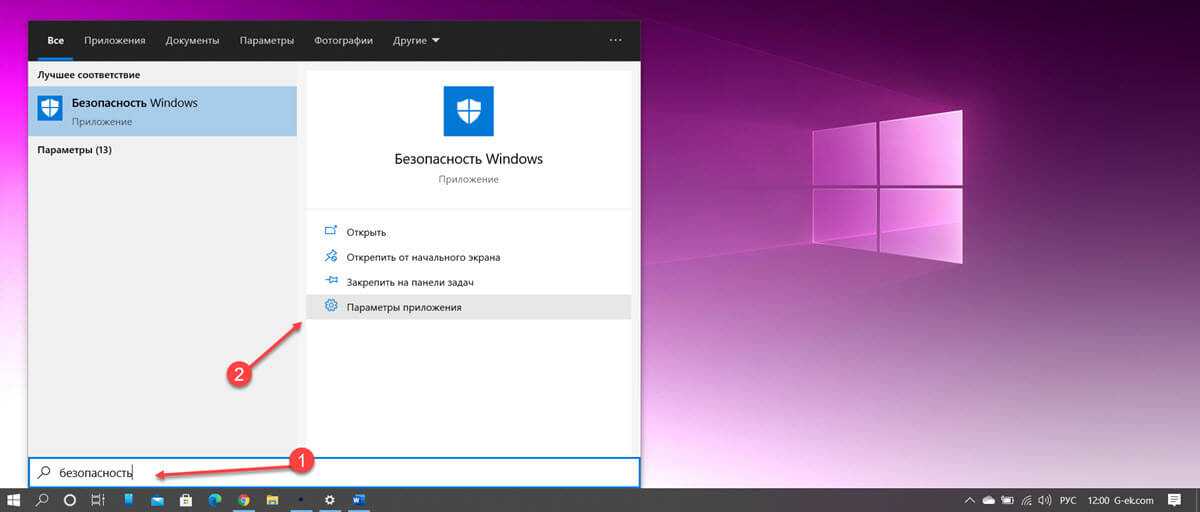Open the notification Action Center

[x=1174, y=500]
